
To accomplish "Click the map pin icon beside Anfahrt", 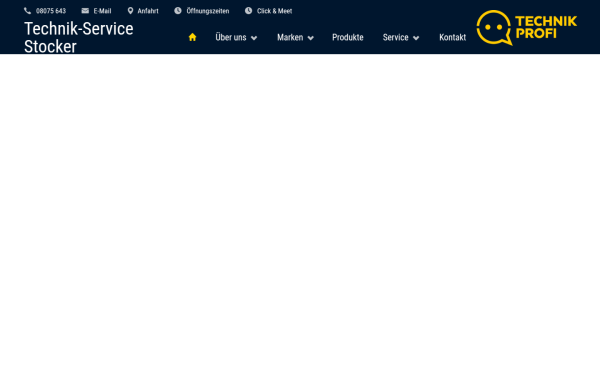I will (x=130, y=11).
